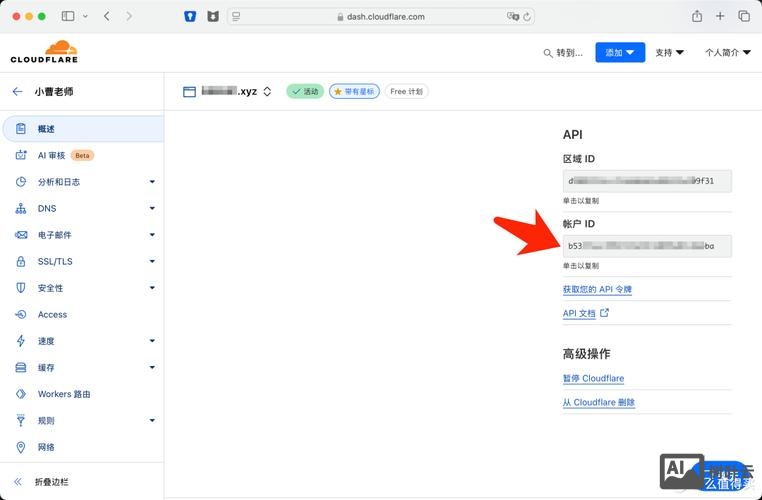Expand the 安全性 submenu arrow
This screenshot has height=500, width=762.
tap(152, 288)
